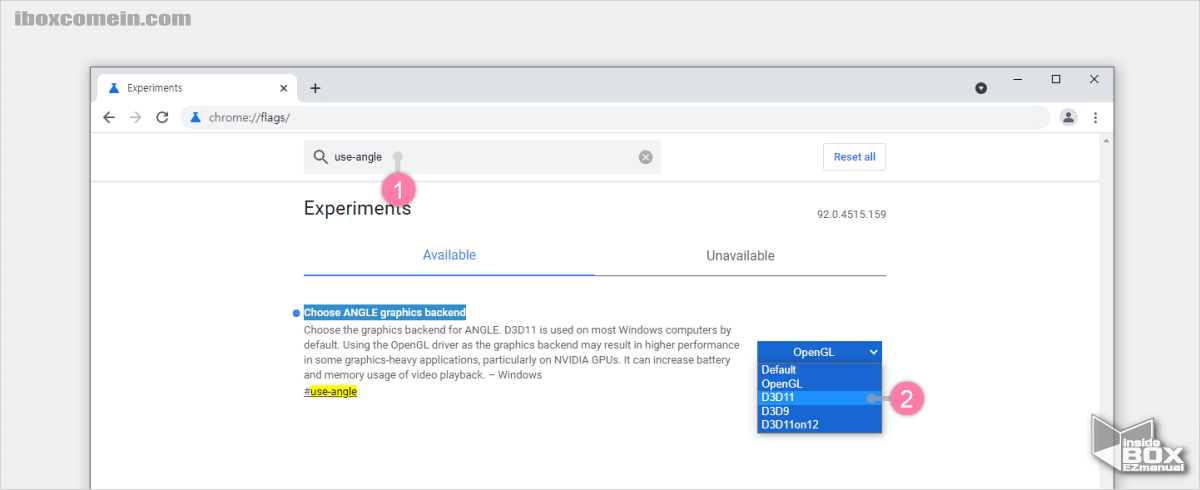
Task: Click the forward navigation arrow
Action: click(136, 118)
